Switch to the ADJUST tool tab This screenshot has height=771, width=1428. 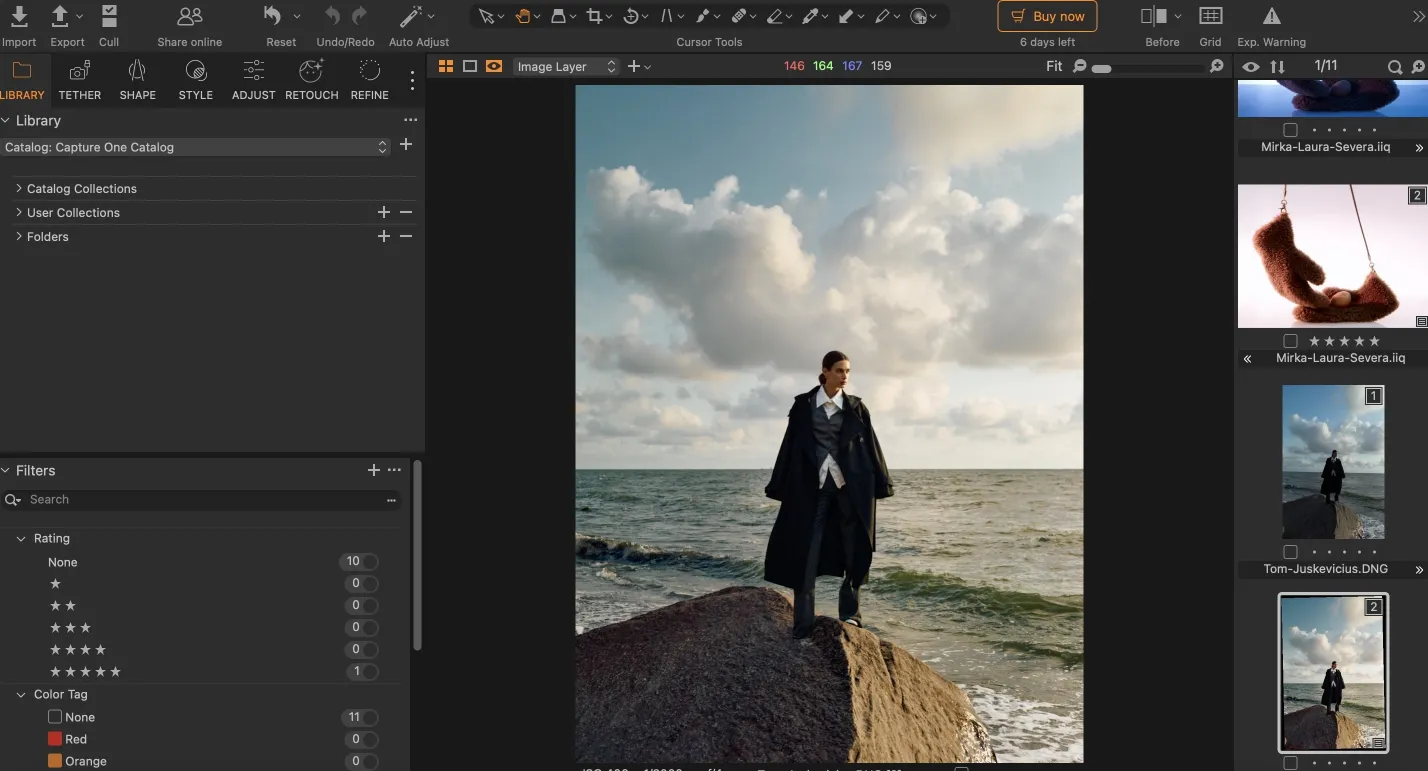coord(253,80)
